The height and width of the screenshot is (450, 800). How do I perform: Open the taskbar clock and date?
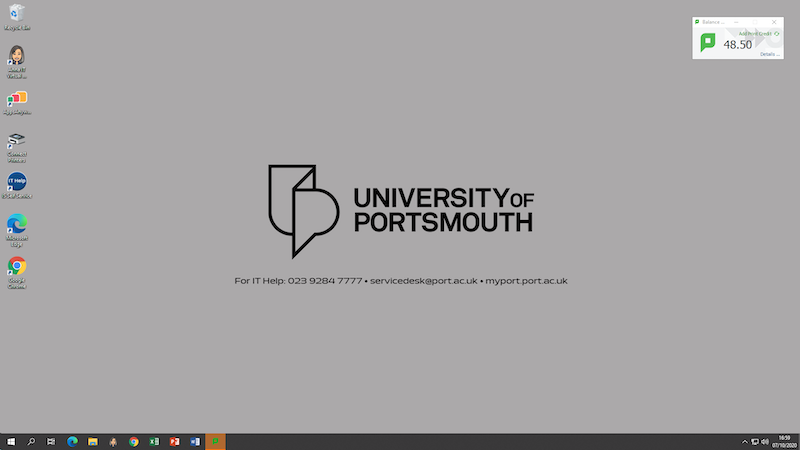click(x=784, y=442)
